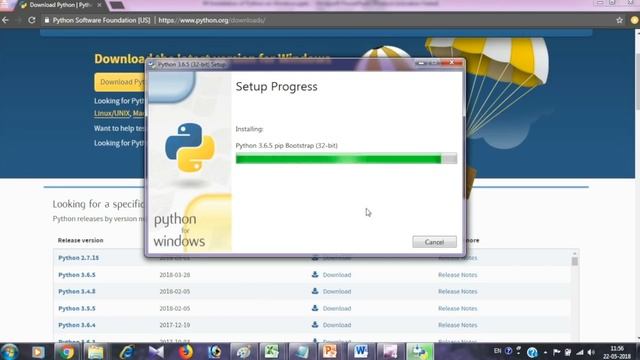
Task: Open a new browser tab
Action: 116,5
